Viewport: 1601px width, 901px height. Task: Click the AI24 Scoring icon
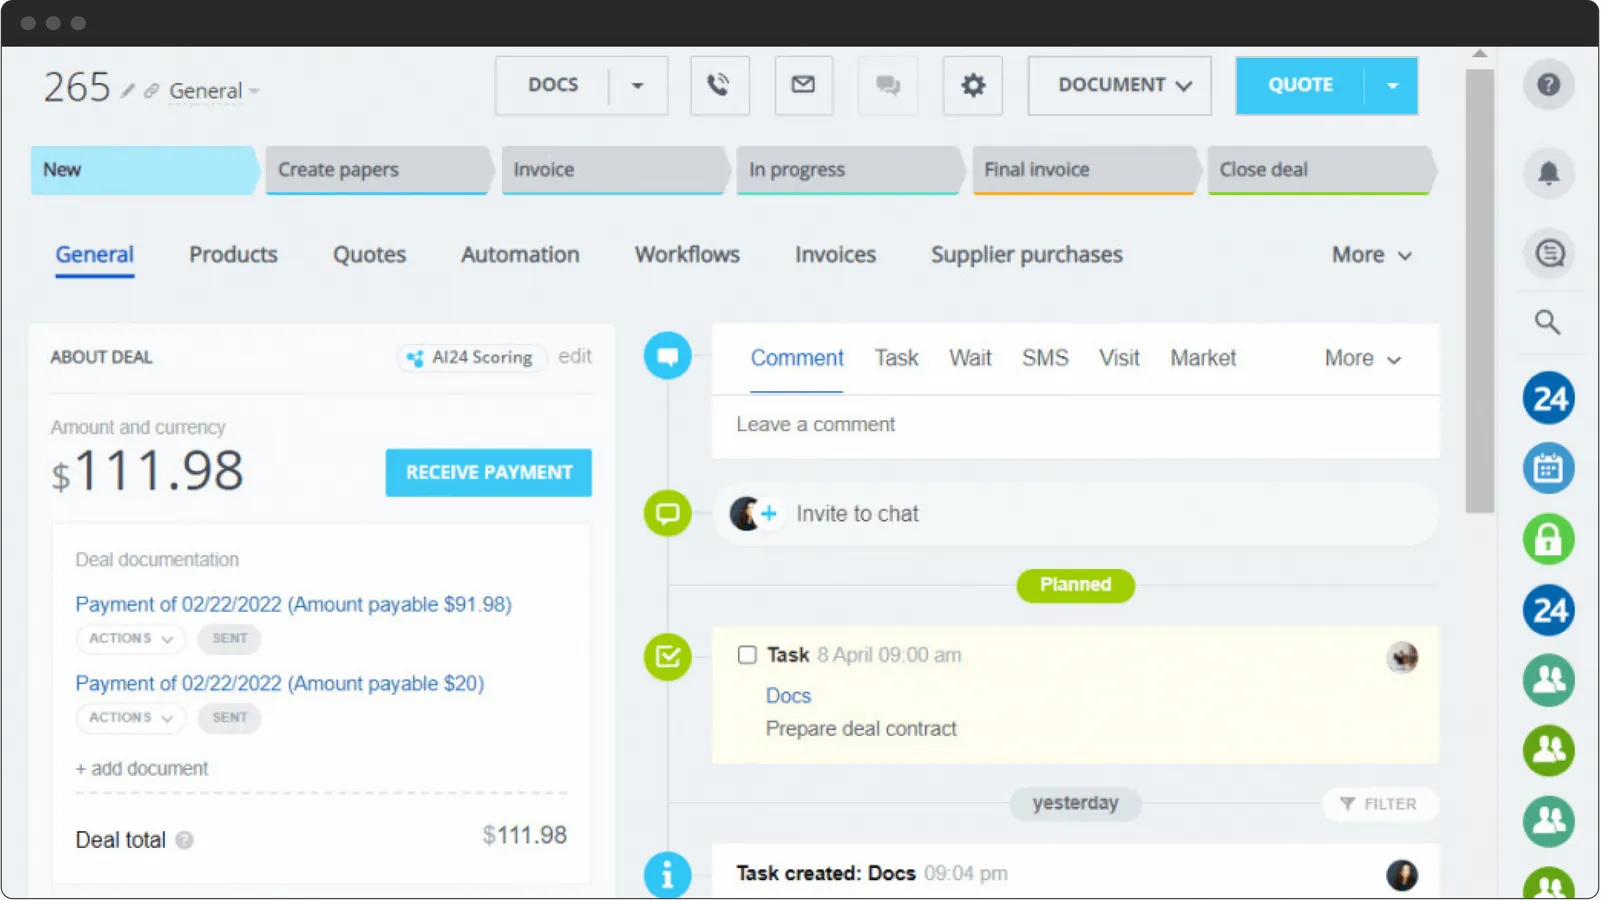(x=417, y=357)
